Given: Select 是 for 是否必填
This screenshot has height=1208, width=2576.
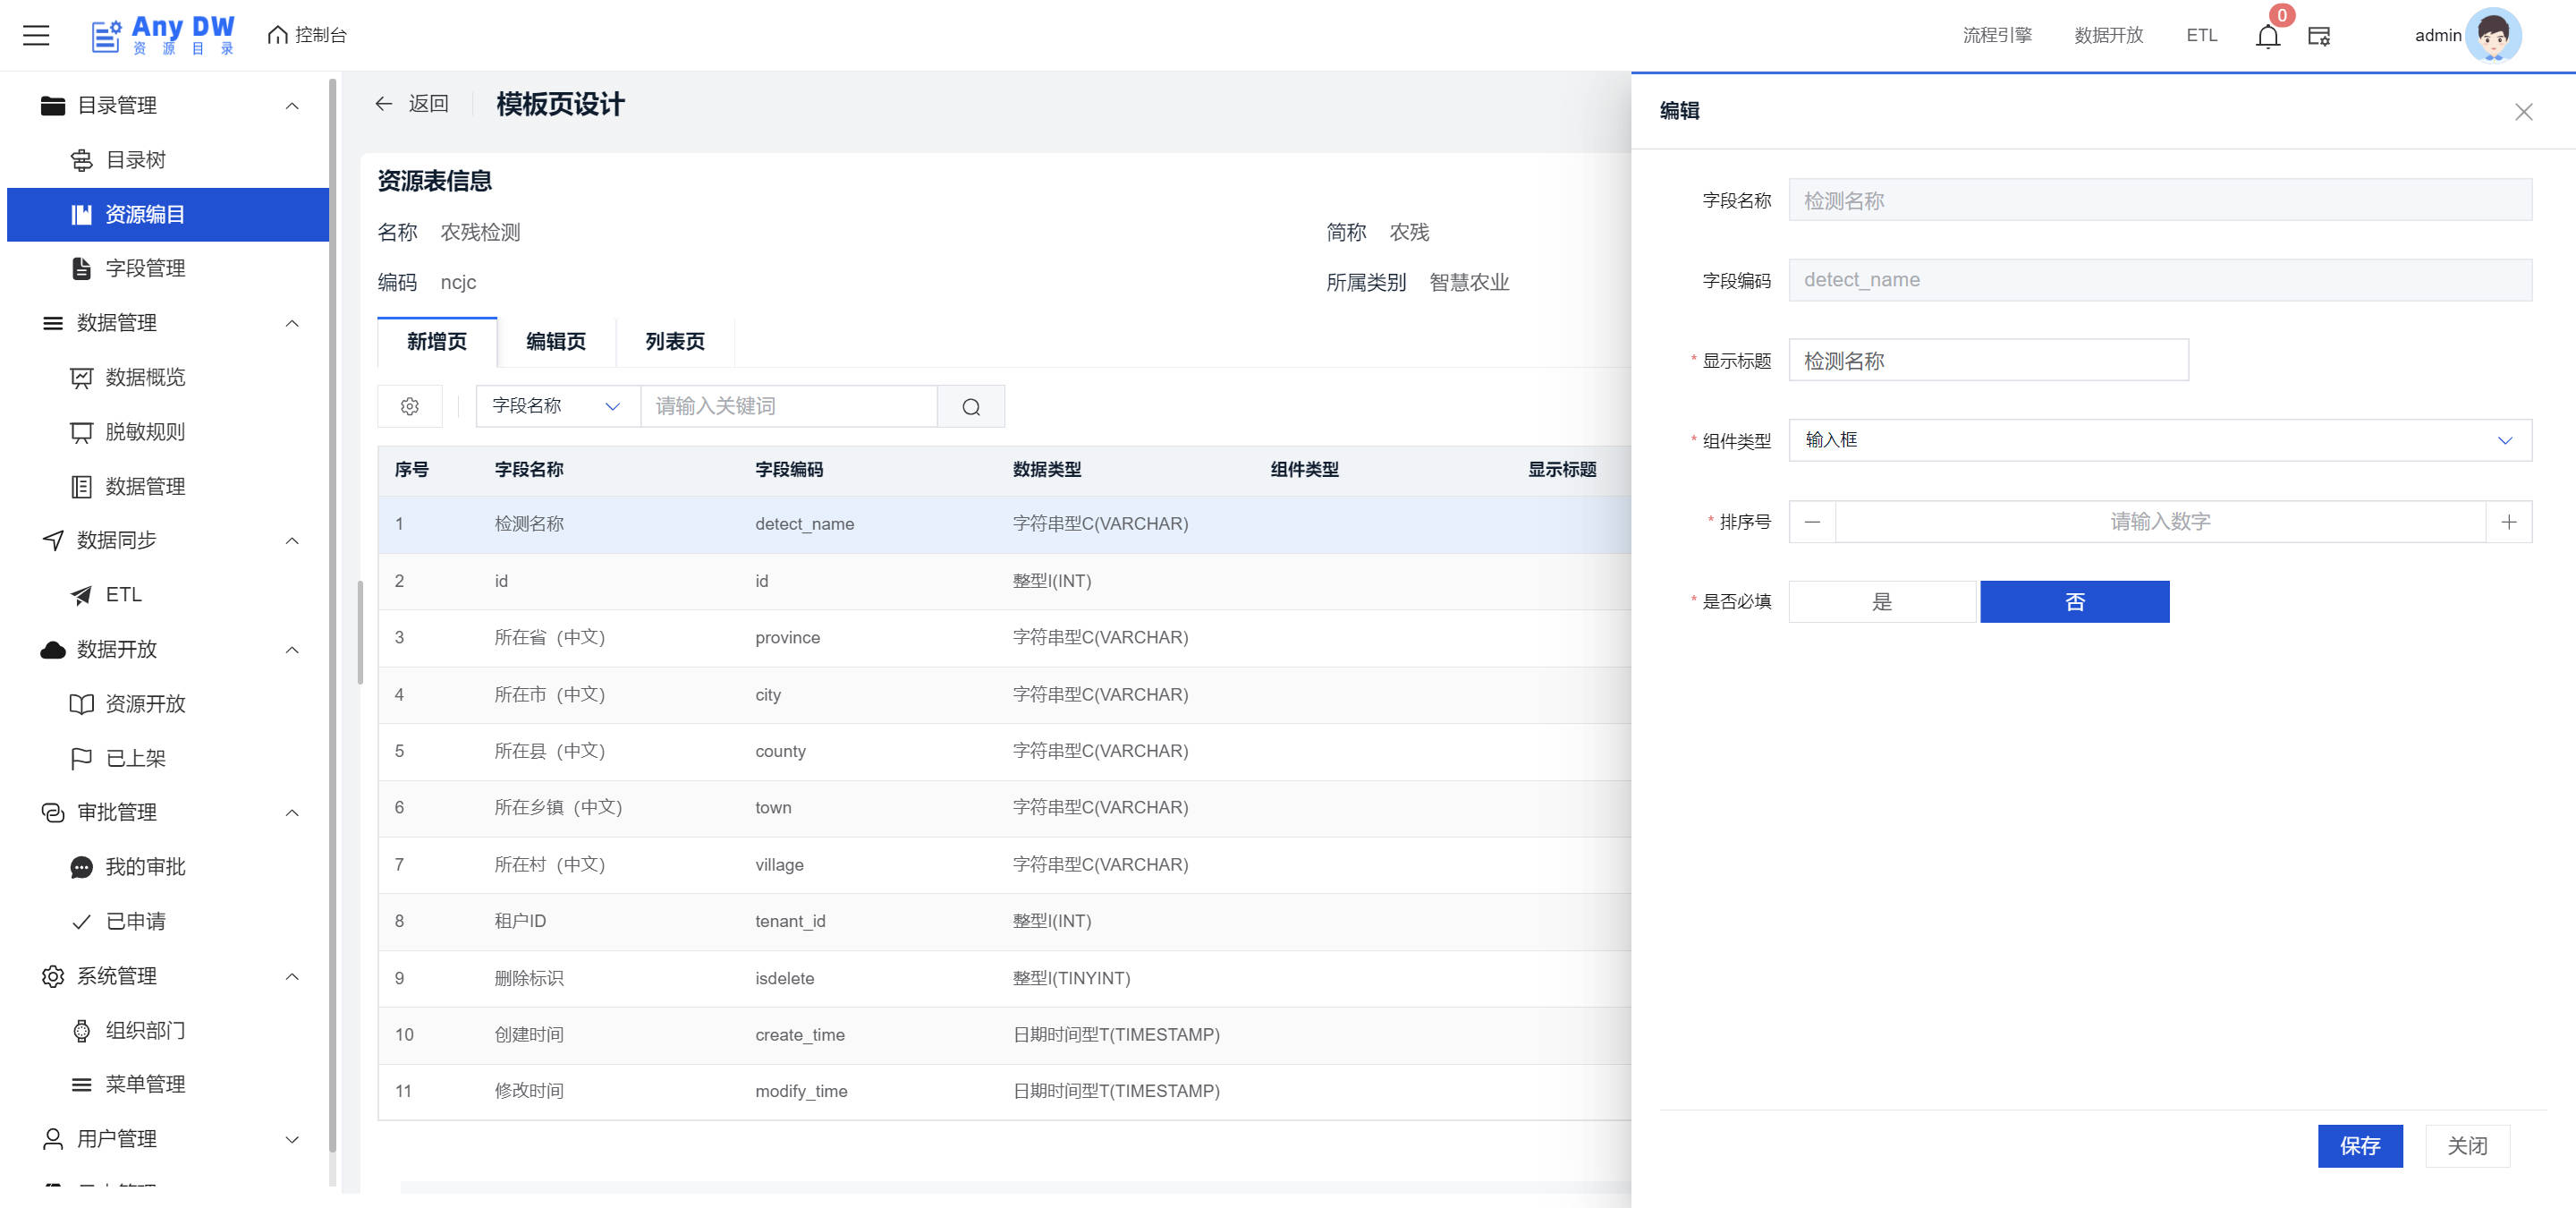Looking at the screenshot, I should (x=1882, y=602).
